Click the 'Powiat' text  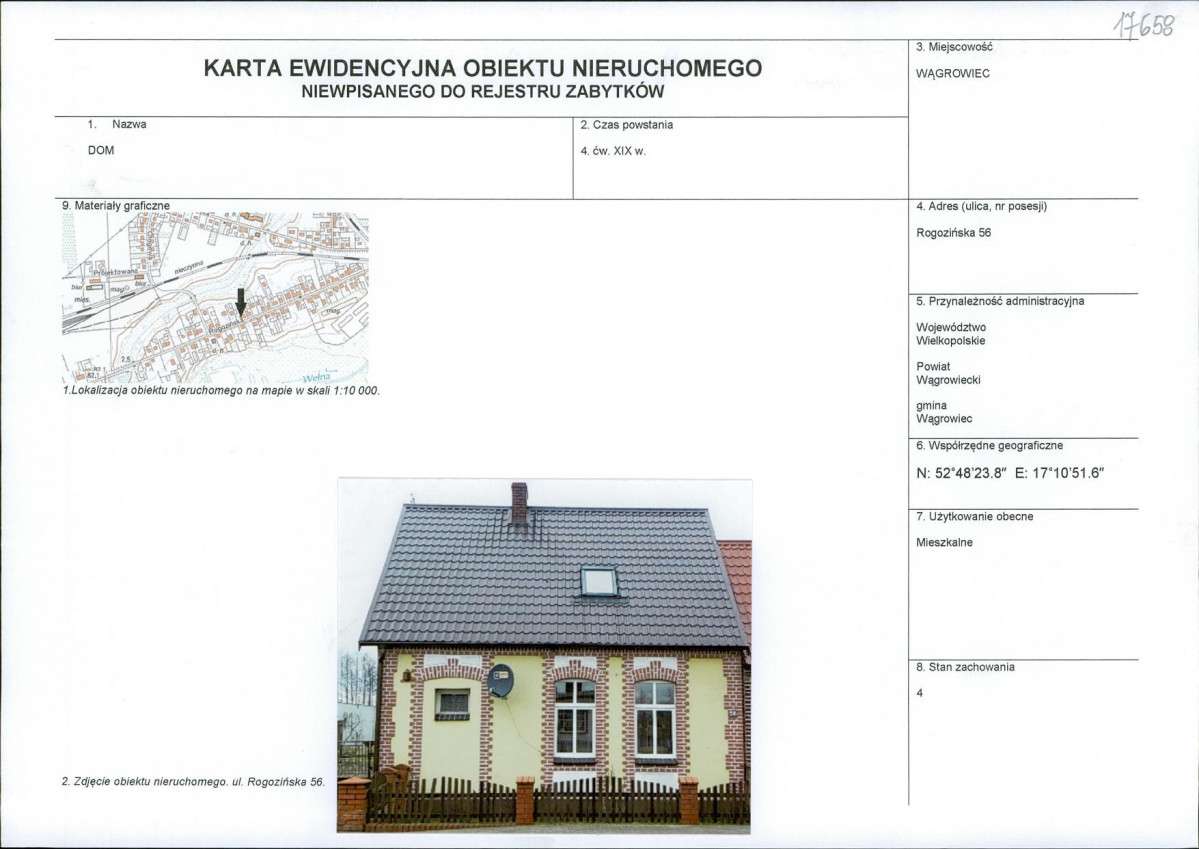933,366
